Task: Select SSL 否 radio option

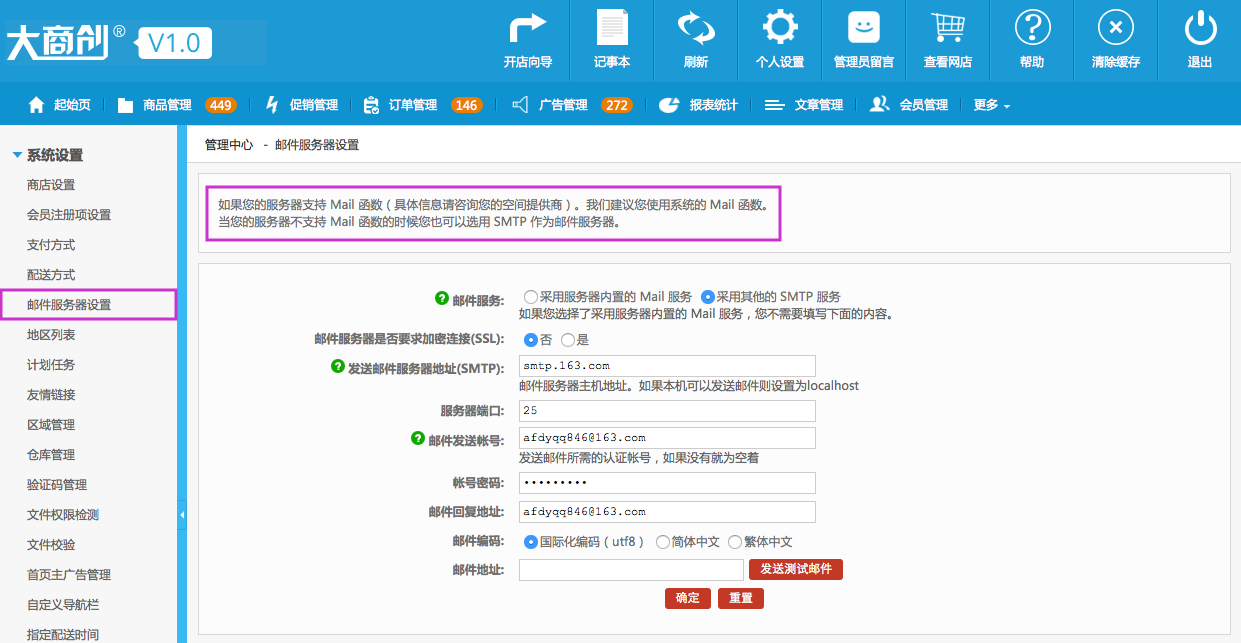Action: [x=531, y=340]
